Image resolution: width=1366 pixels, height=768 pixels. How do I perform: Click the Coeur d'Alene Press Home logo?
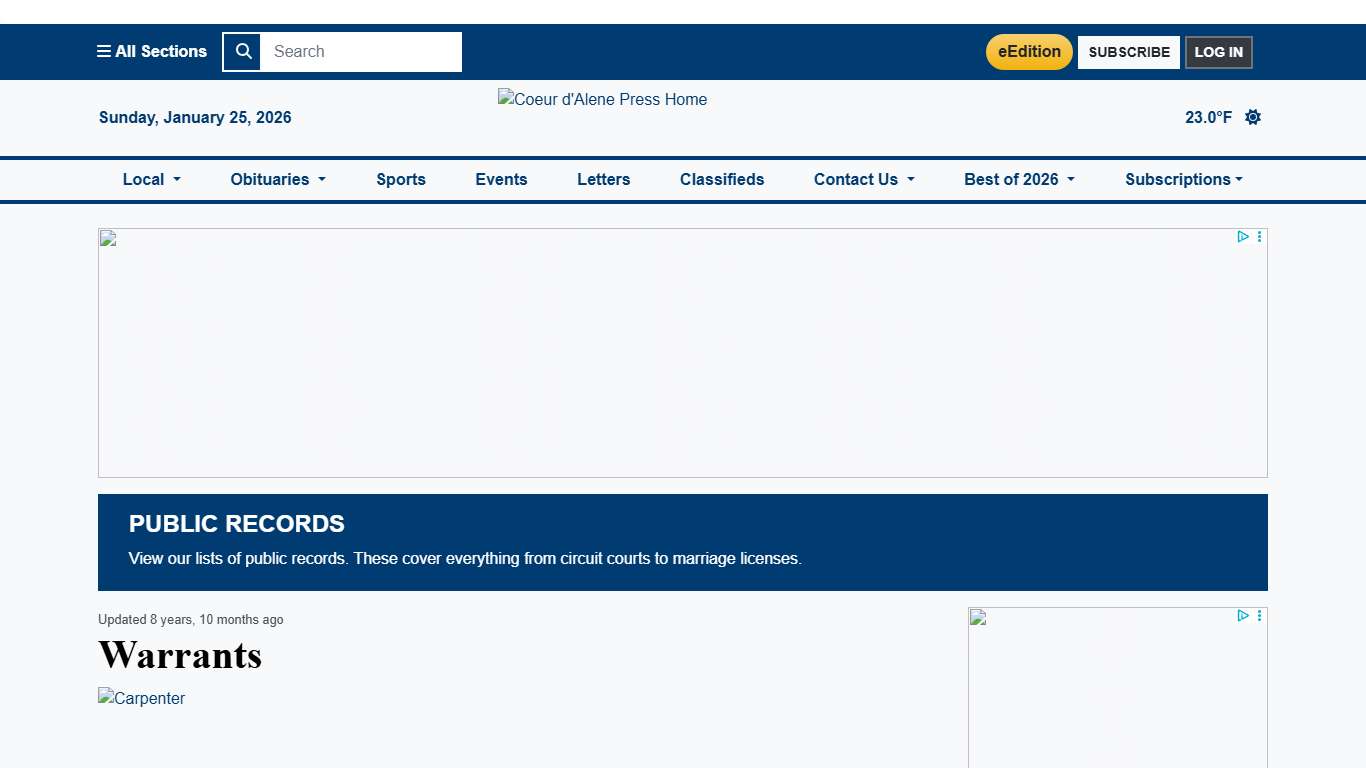pyautogui.click(x=602, y=100)
